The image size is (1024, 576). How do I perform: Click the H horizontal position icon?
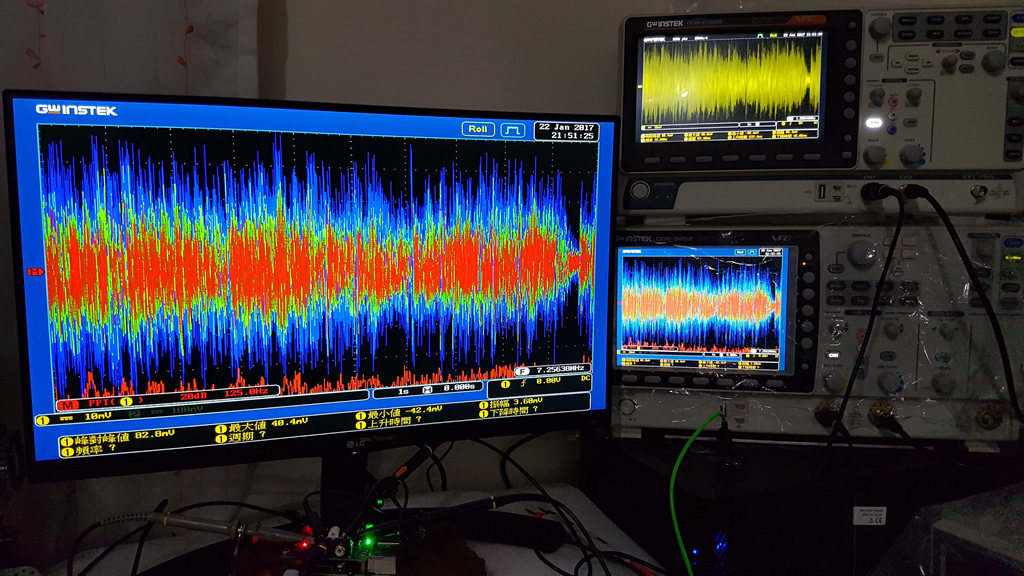click(427, 390)
